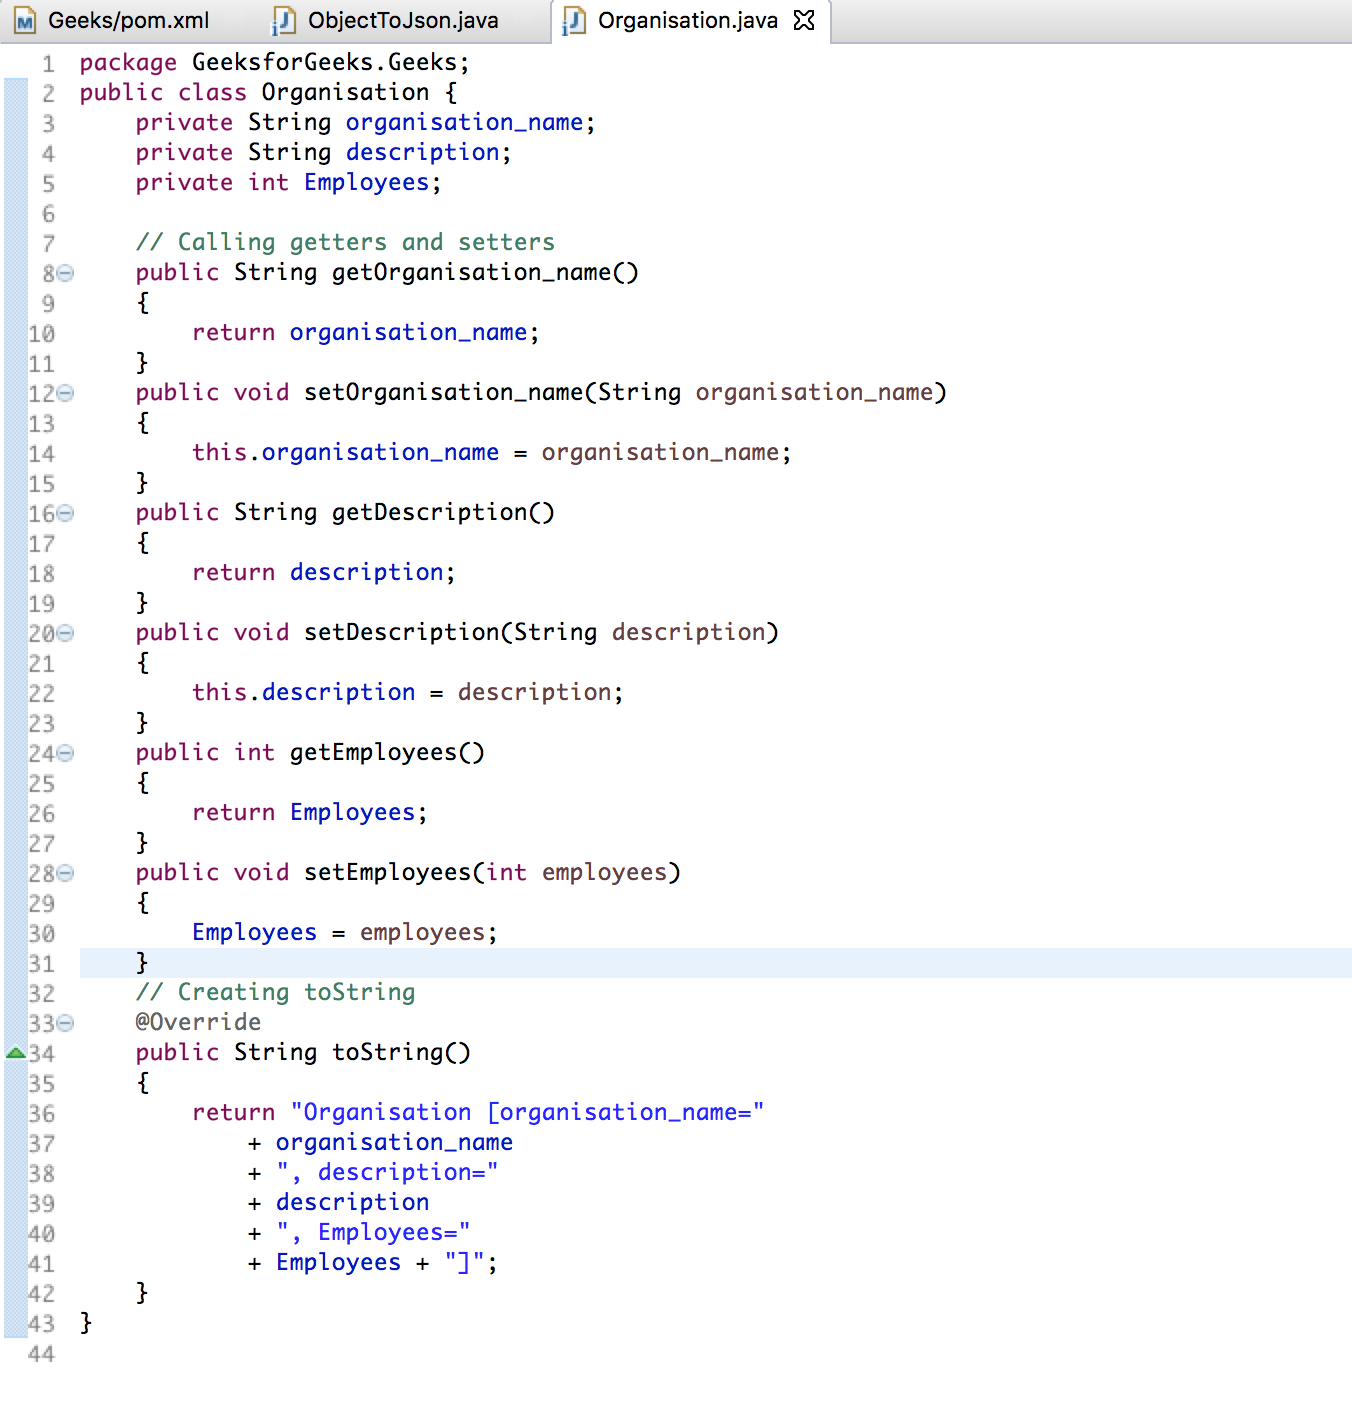The height and width of the screenshot is (1412, 1352).
Task: Fold the toString method at line 33
Action: (65, 1023)
